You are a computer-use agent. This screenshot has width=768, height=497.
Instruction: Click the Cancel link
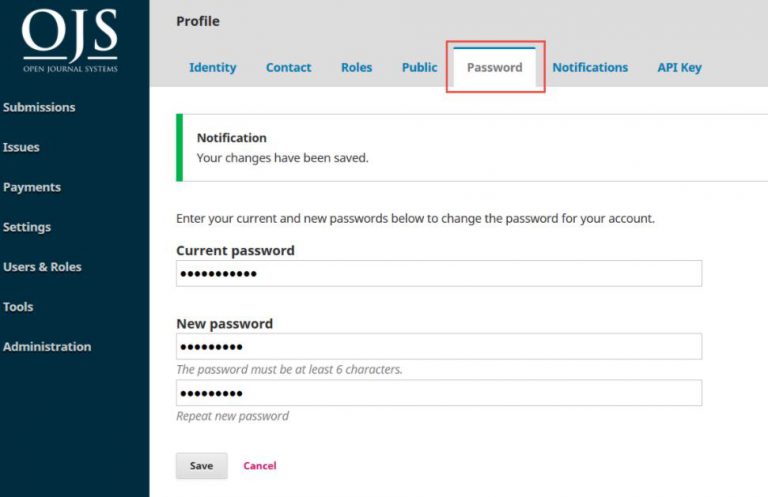tap(259, 466)
